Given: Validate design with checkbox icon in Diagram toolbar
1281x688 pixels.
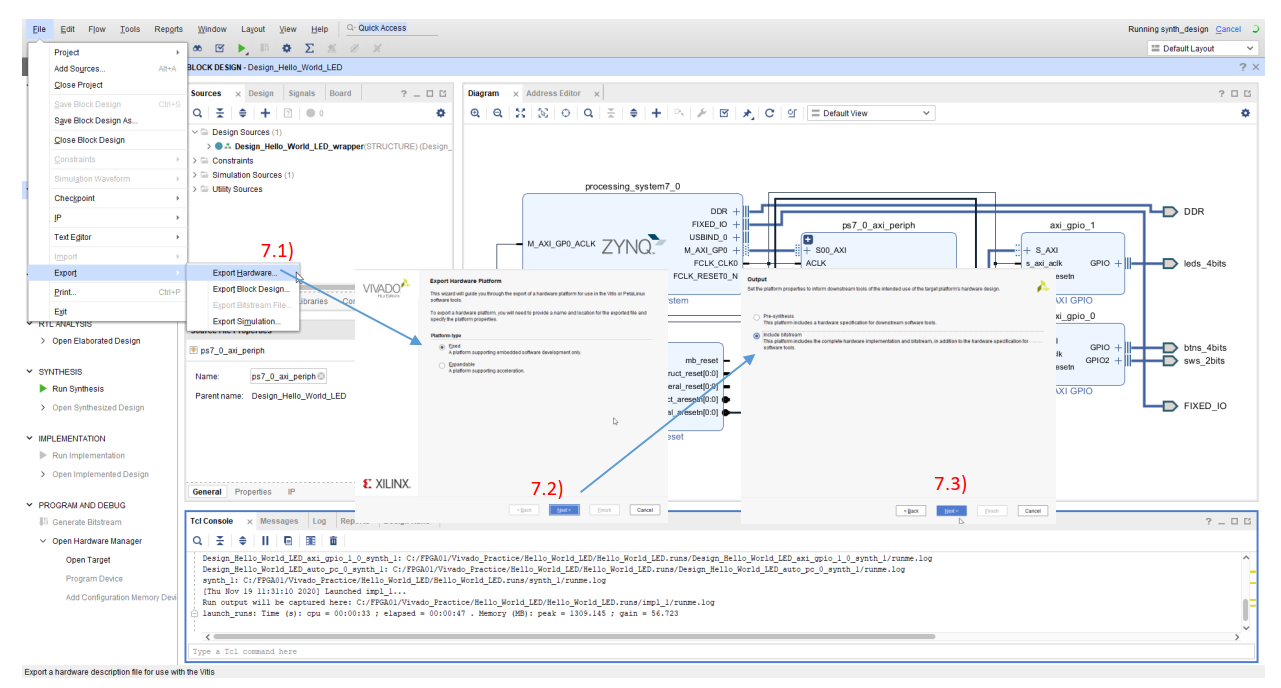Looking at the screenshot, I should 724,113.
